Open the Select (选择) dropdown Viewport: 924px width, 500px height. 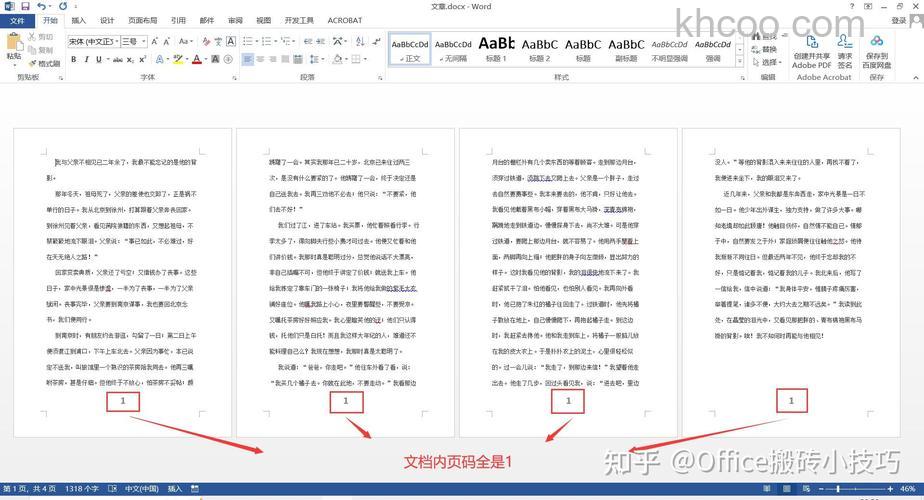click(x=767, y=62)
